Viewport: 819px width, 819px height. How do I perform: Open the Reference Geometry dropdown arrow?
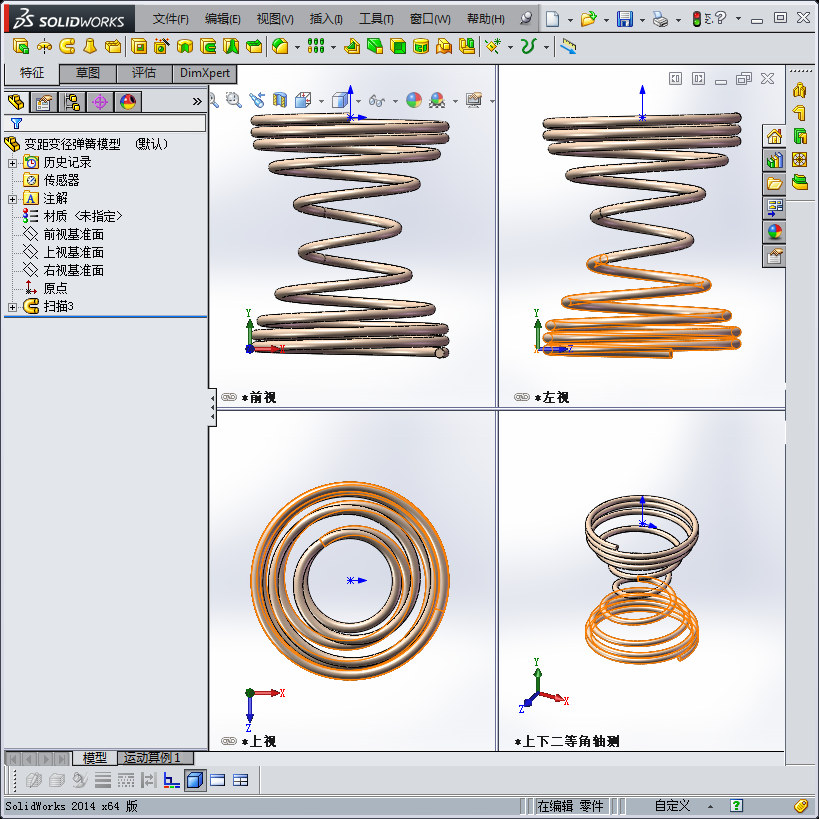pyautogui.click(x=510, y=47)
